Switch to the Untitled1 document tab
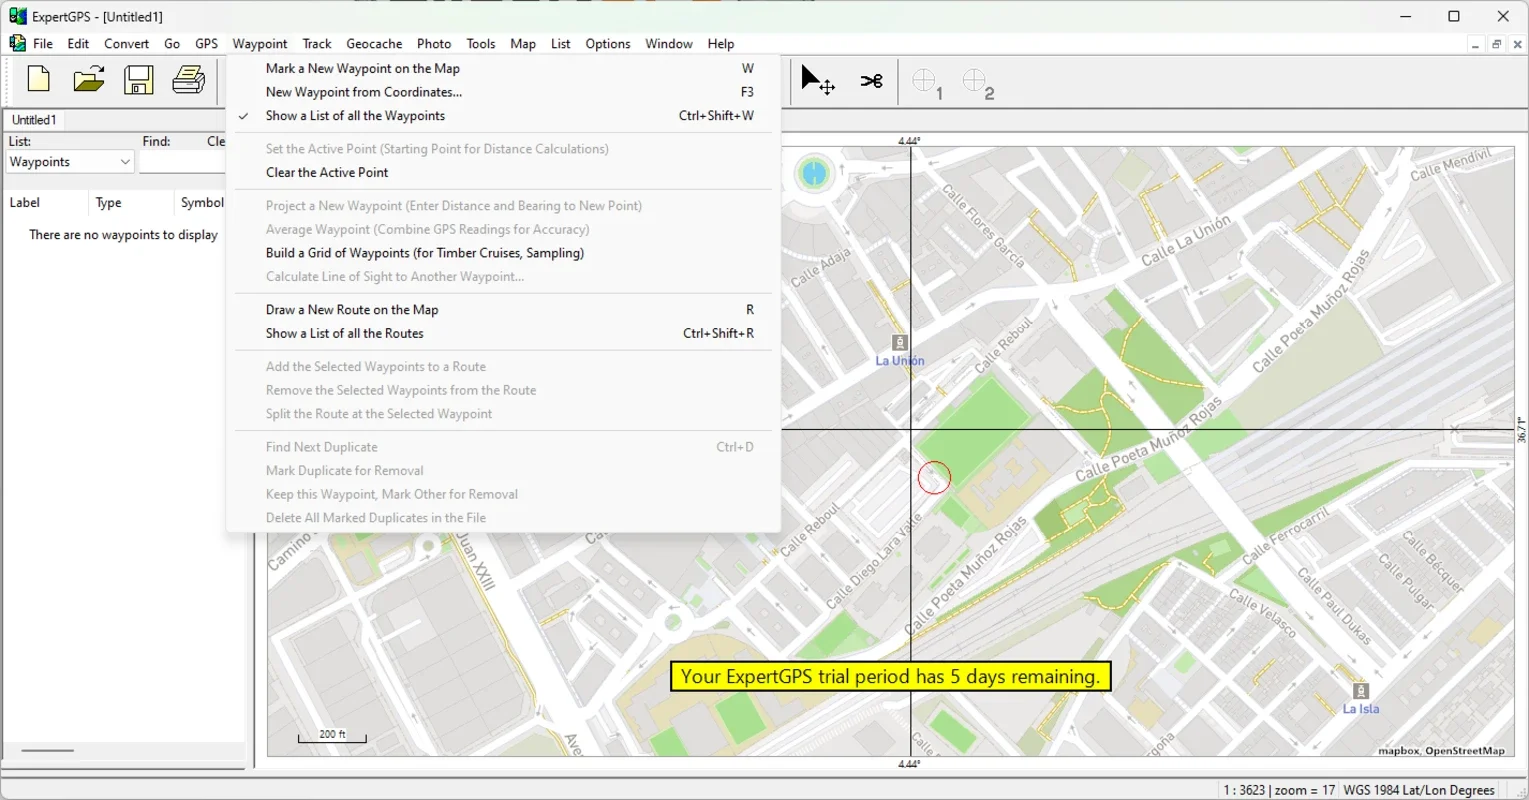Screen dimensions: 1529x800 tap(34, 120)
